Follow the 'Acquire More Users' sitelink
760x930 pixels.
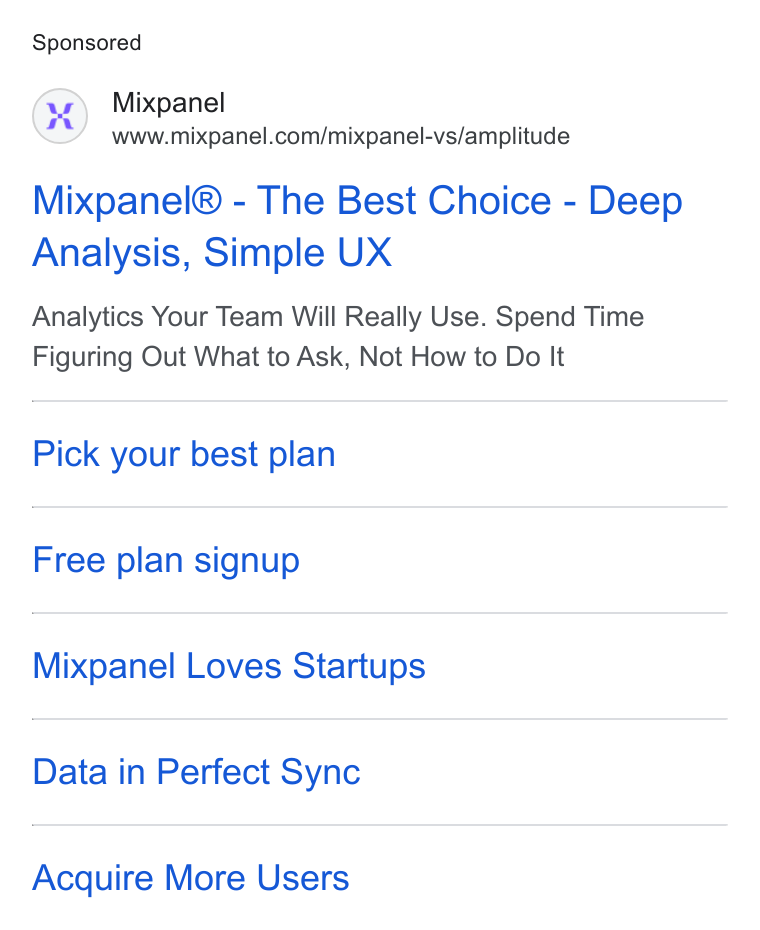[190, 878]
